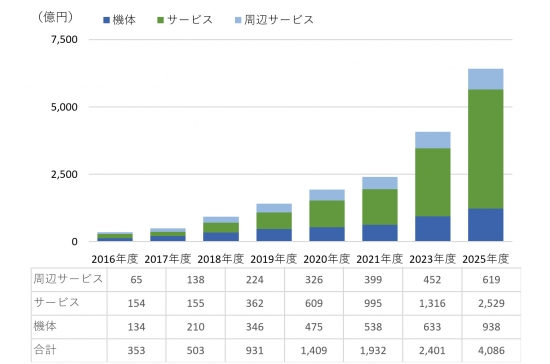The image size is (550, 364).
Task: Click the dark blue segment of the 2023年度 bar
Action: [x=432, y=229]
